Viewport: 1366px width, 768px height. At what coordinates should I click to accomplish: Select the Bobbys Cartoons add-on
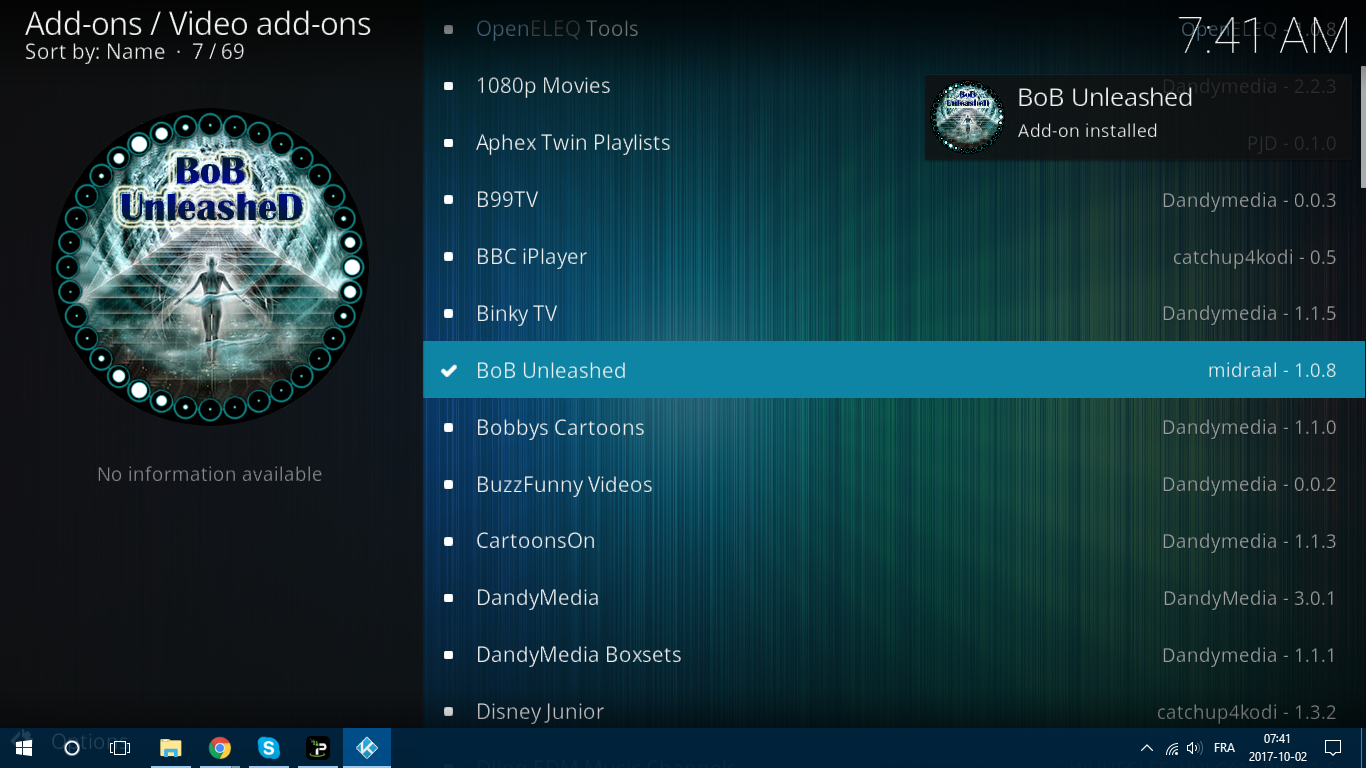pos(560,428)
